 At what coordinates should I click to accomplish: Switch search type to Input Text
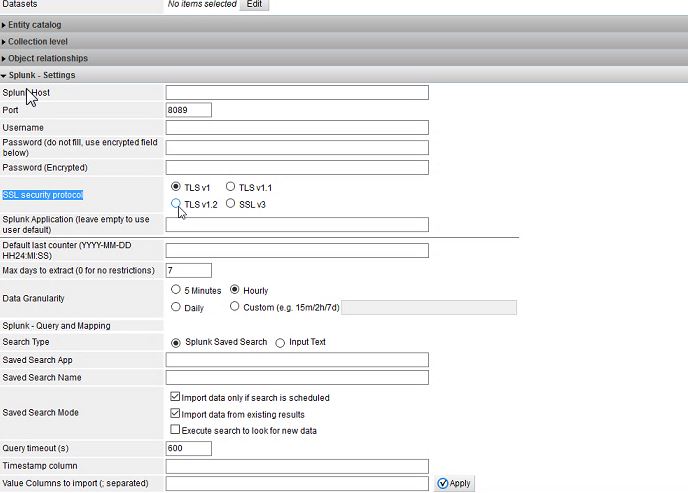pyautogui.click(x=280, y=343)
